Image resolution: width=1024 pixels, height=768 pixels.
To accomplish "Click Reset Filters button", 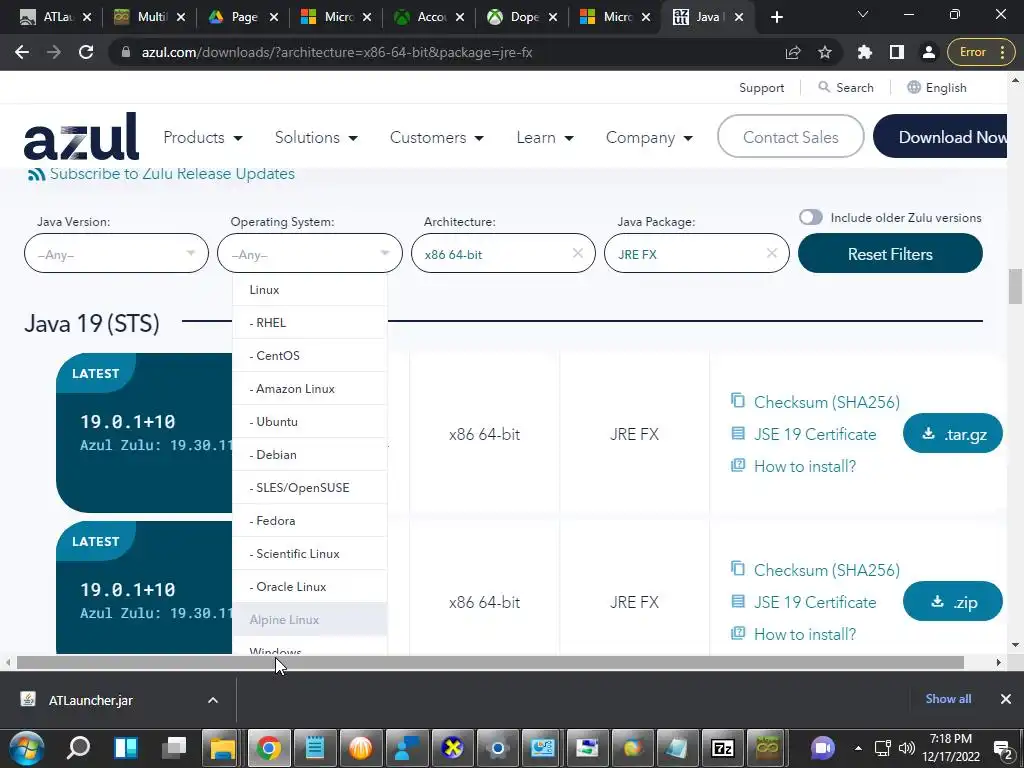I will 890,253.
